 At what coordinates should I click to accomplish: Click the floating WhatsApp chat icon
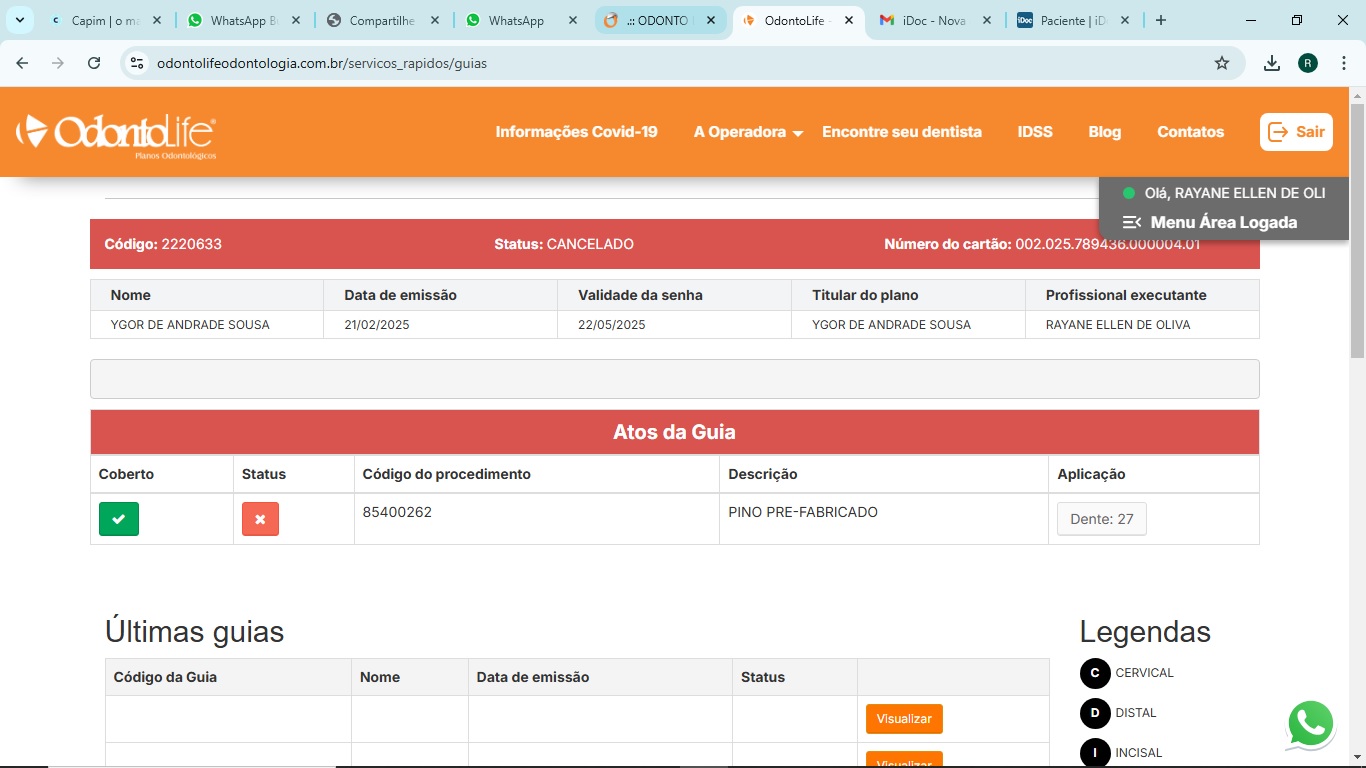click(1310, 724)
